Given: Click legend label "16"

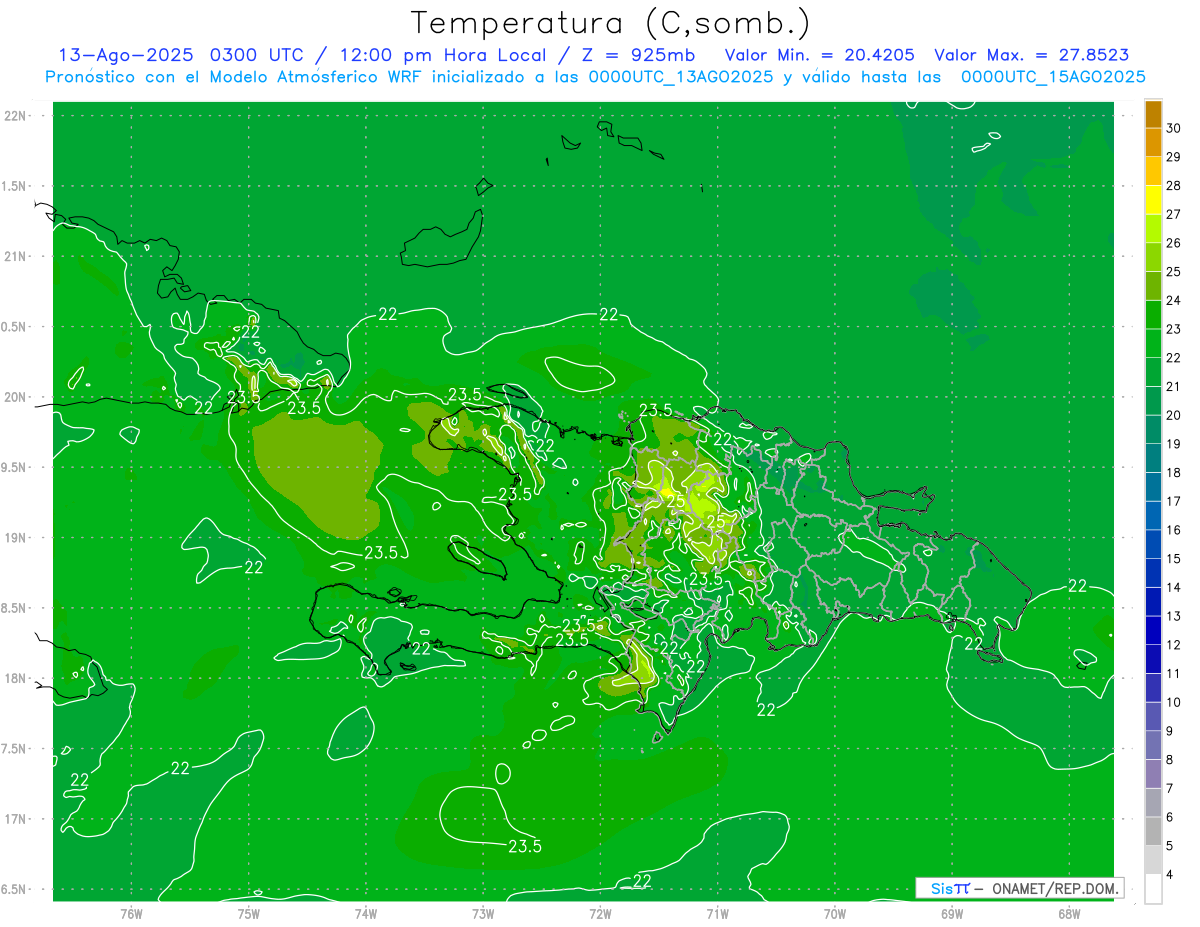Looking at the screenshot, I should pyautogui.click(x=1173, y=530).
